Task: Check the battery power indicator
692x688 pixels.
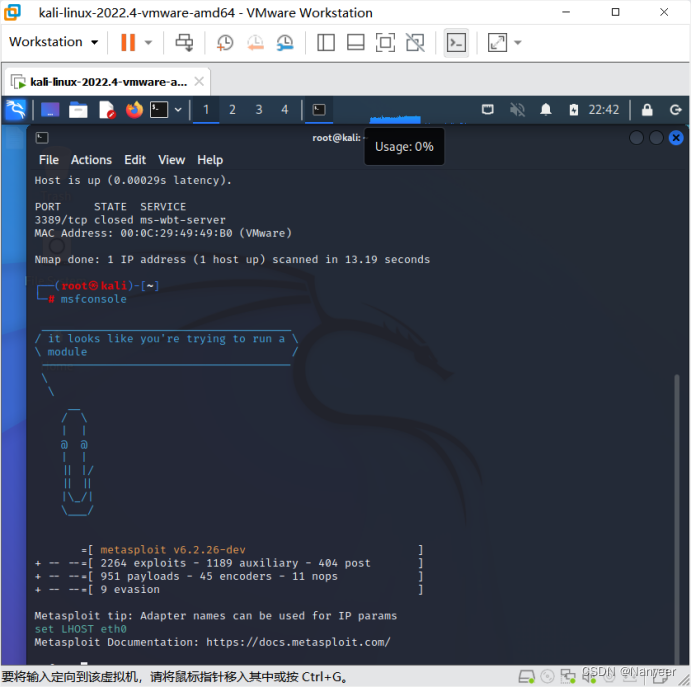Action: click(x=574, y=109)
